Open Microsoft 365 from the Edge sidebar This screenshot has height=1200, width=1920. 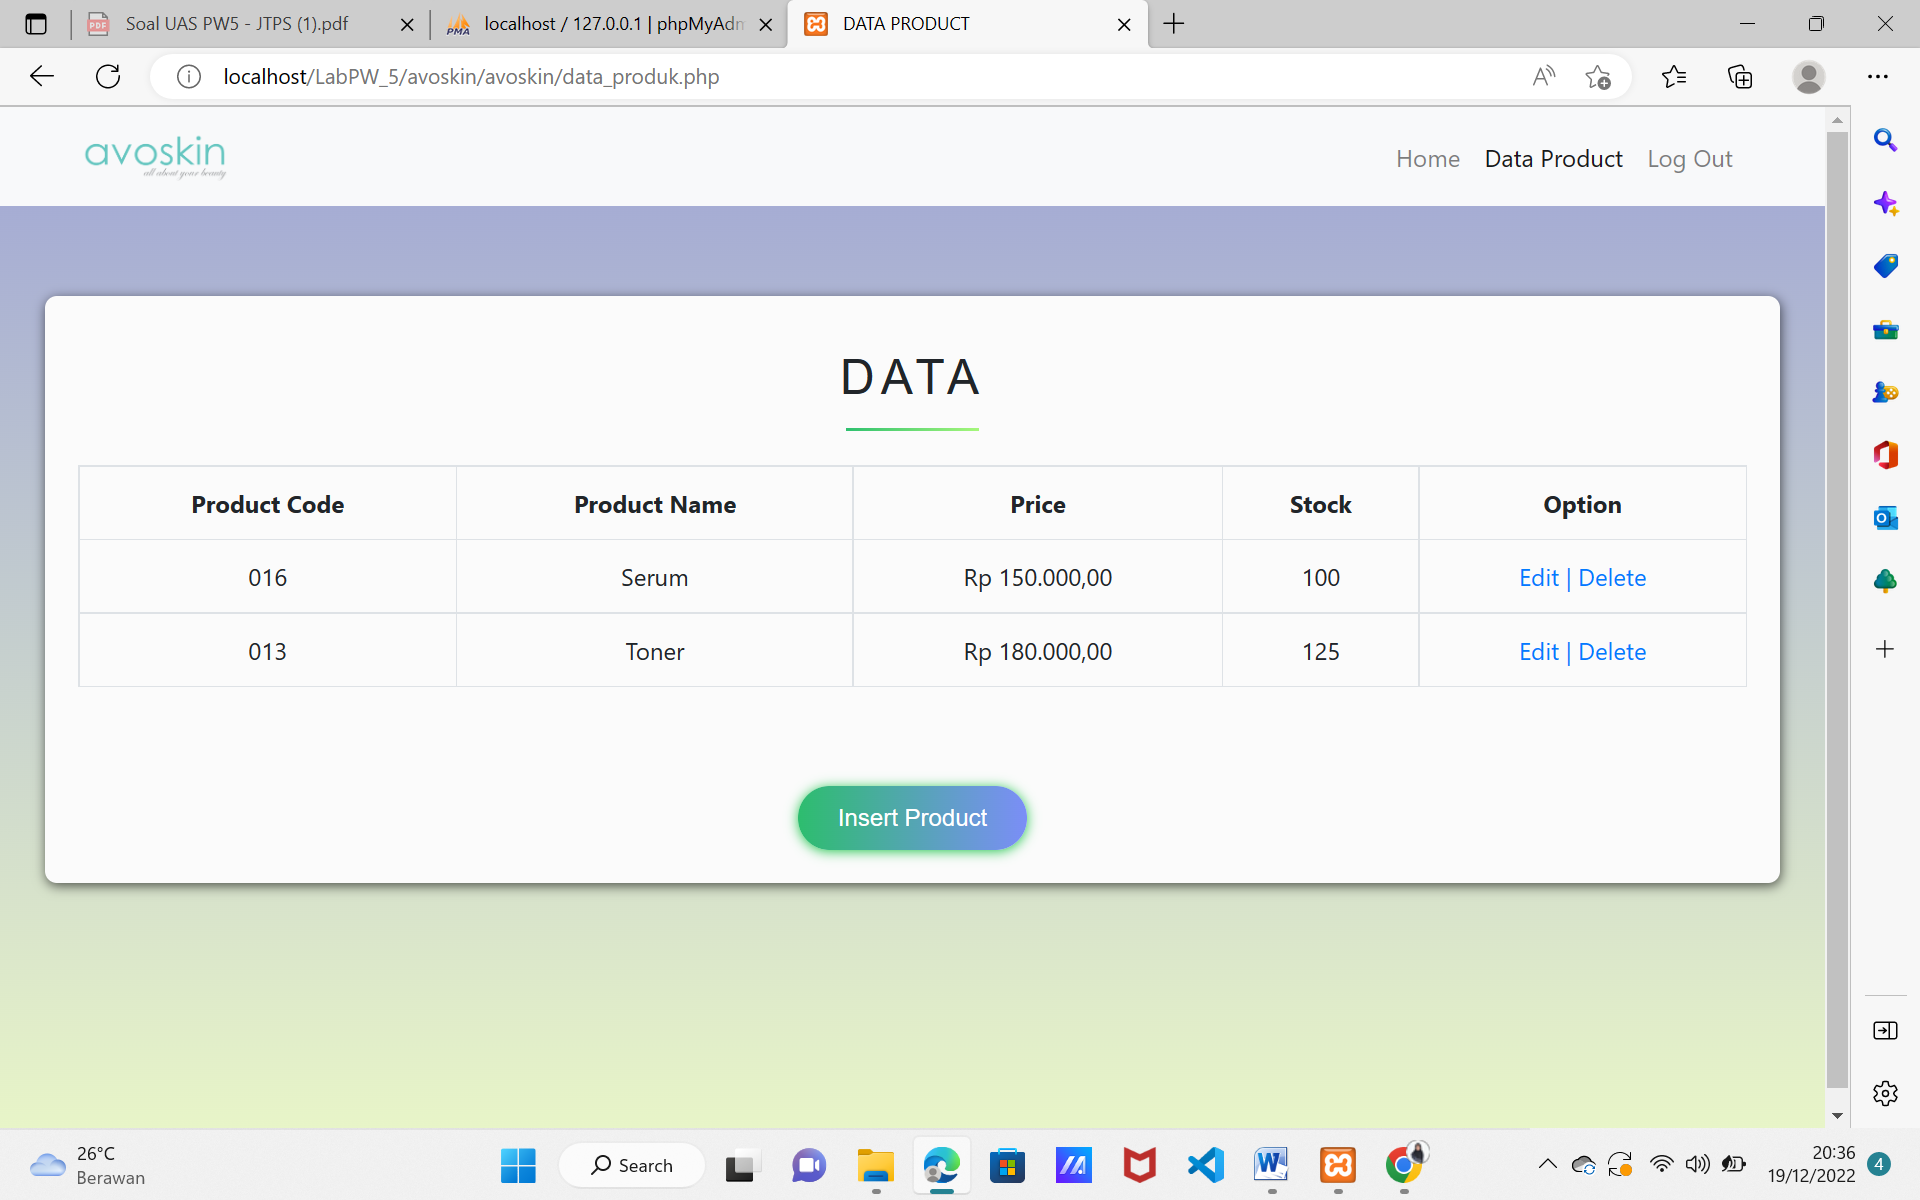click(x=1886, y=455)
